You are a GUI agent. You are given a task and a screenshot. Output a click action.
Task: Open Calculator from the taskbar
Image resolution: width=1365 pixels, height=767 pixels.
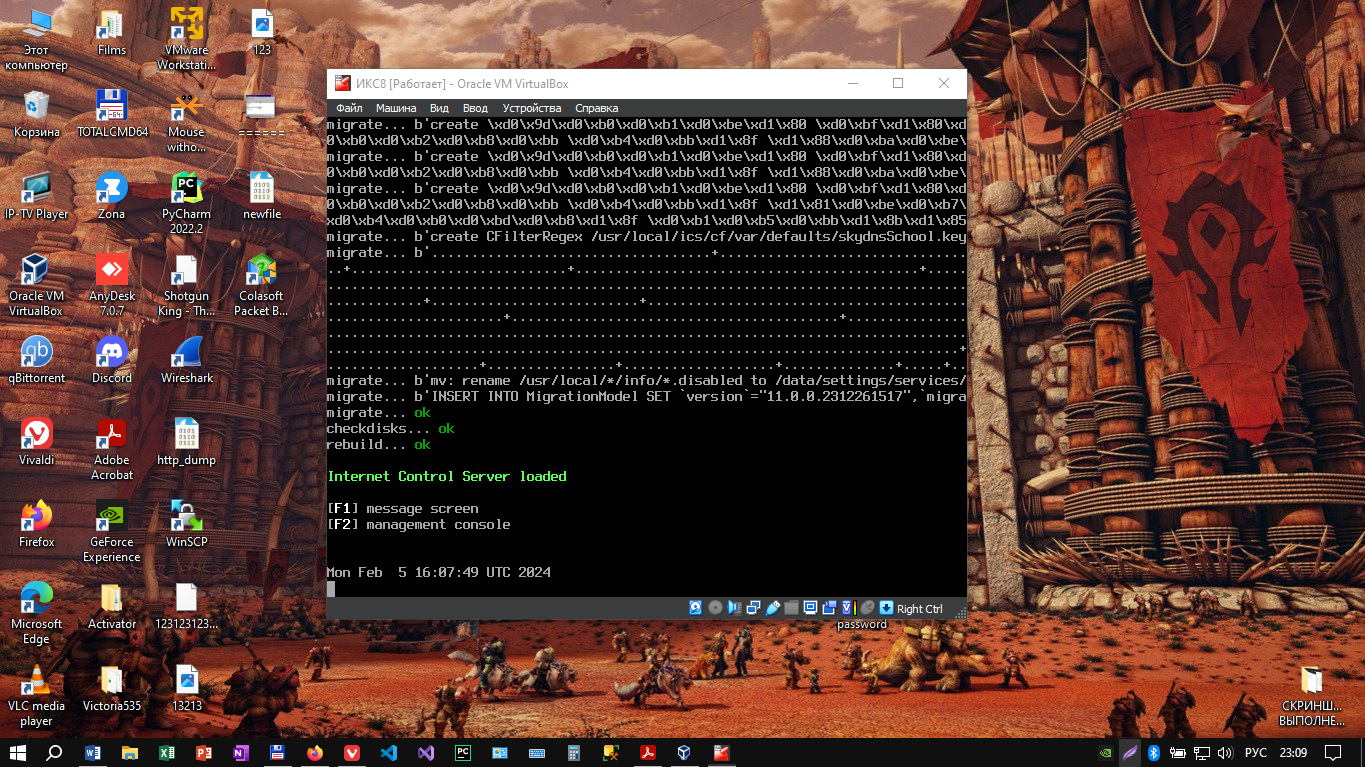pyautogui.click(x=574, y=752)
